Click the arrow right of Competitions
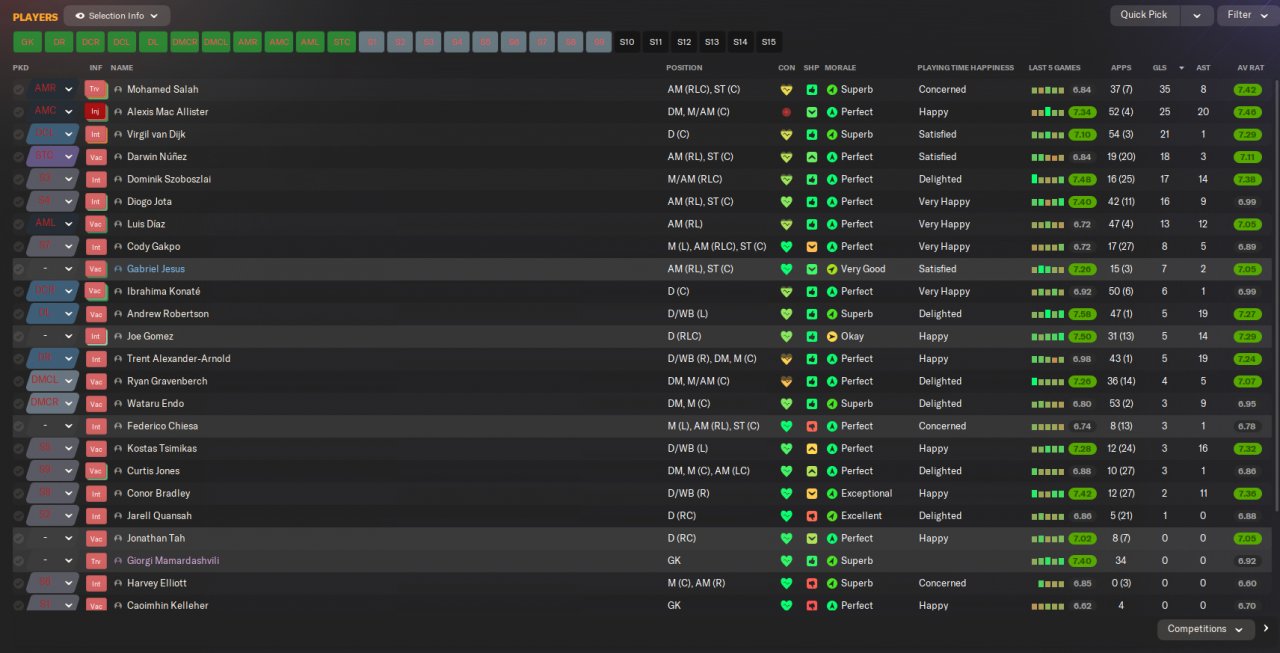1280x653 pixels. [x=1266, y=629]
